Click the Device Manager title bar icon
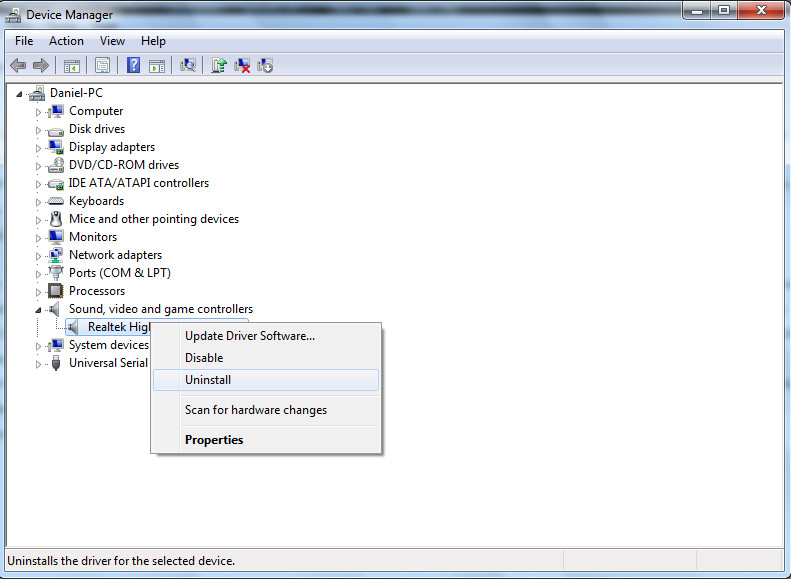The height and width of the screenshot is (579, 791). click(13, 15)
